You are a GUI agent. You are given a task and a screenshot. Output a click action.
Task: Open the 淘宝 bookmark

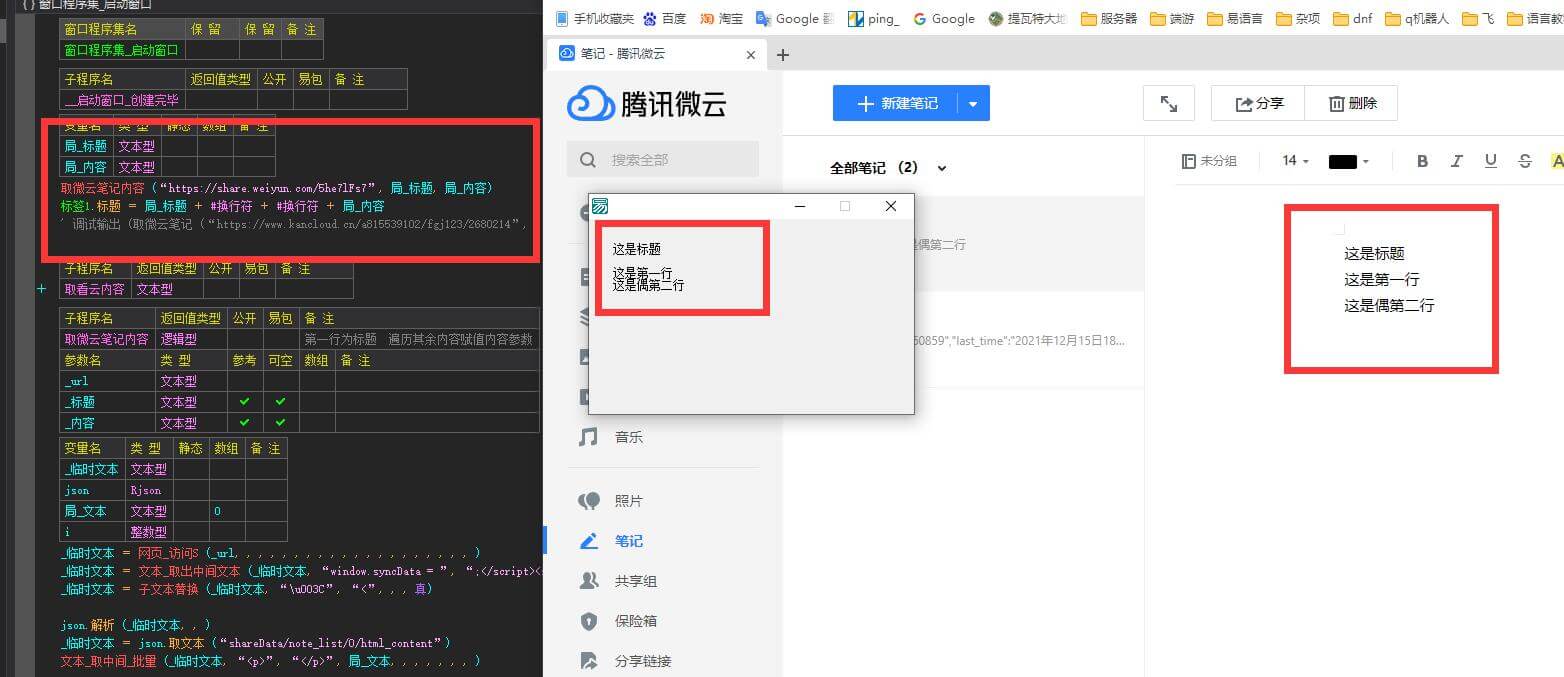point(721,18)
